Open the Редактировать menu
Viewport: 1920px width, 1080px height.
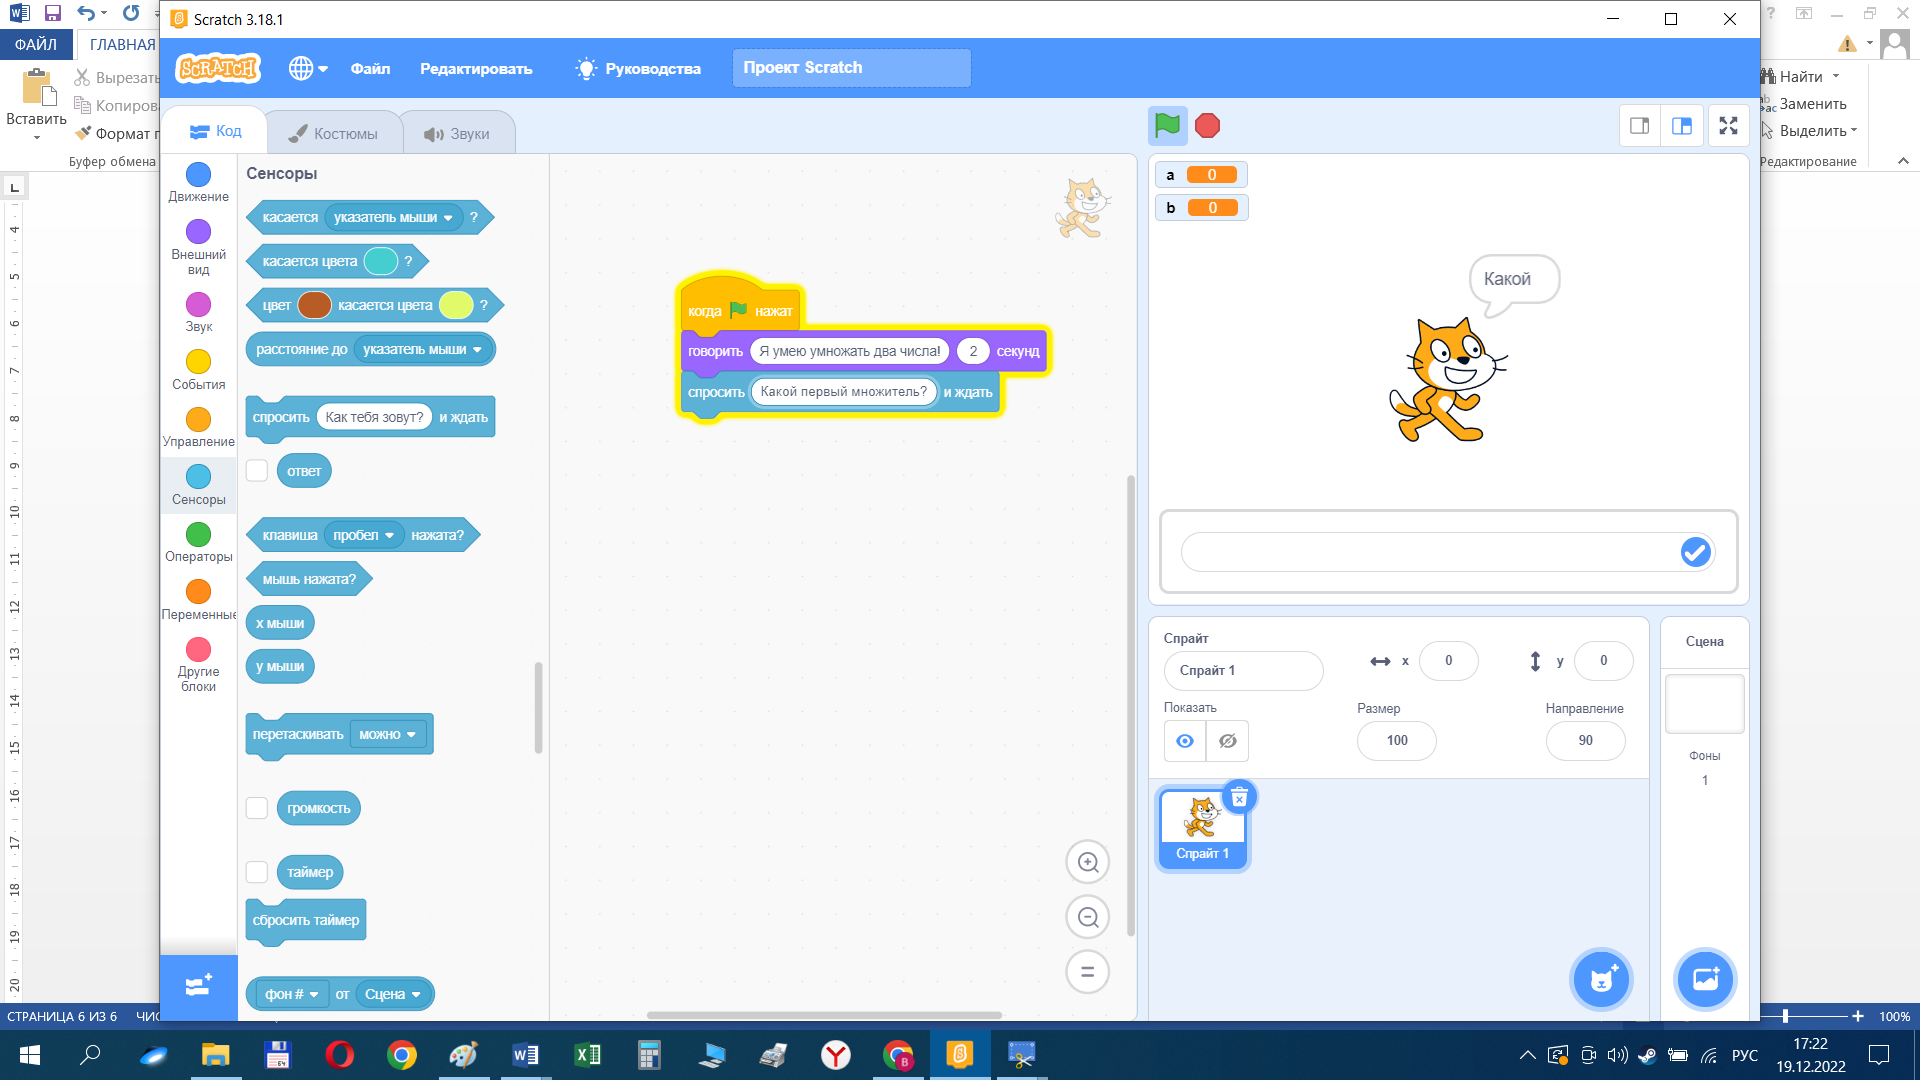tap(476, 68)
